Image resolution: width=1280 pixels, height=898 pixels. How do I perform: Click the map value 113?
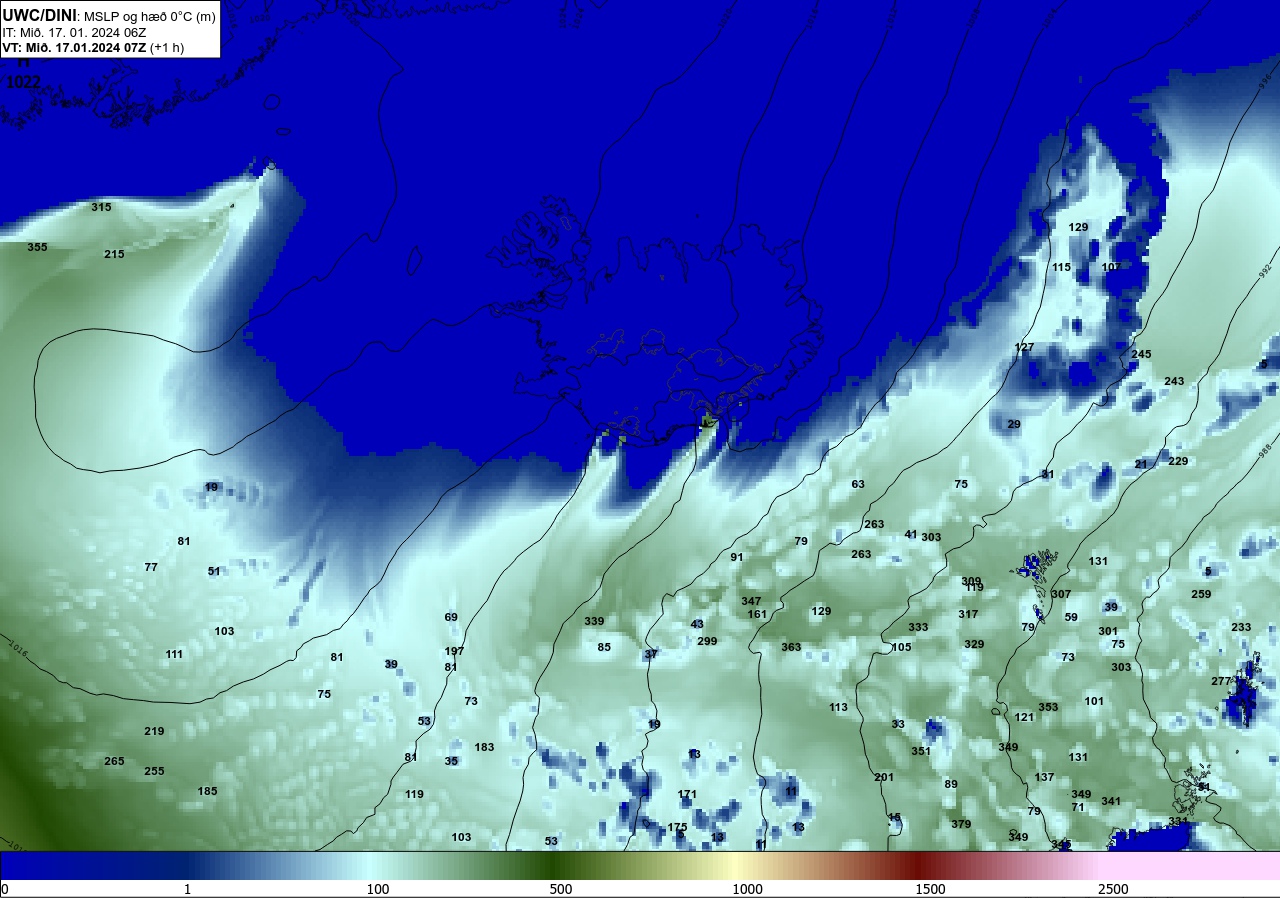(838, 707)
